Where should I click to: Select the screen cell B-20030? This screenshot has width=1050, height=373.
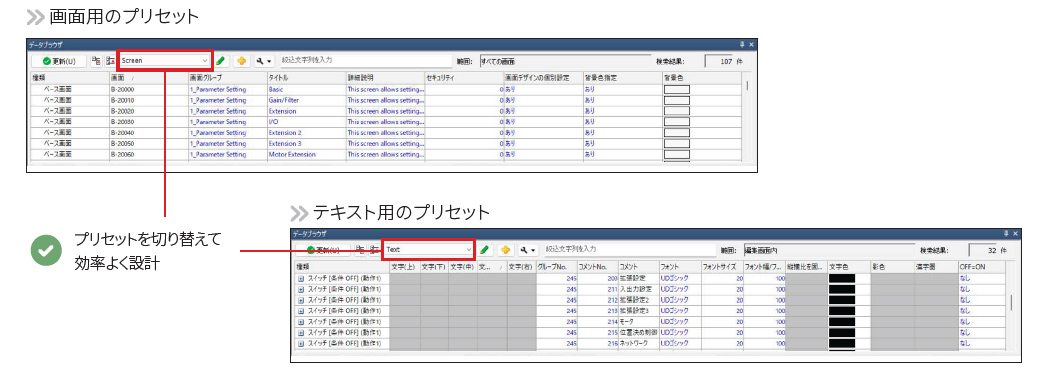point(148,122)
